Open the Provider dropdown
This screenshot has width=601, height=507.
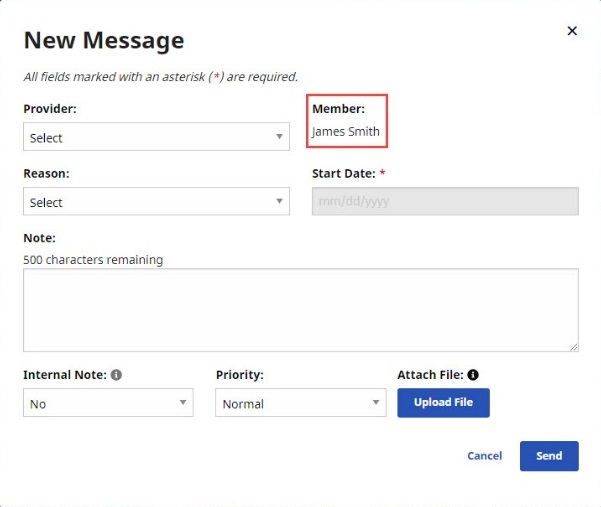click(156, 137)
